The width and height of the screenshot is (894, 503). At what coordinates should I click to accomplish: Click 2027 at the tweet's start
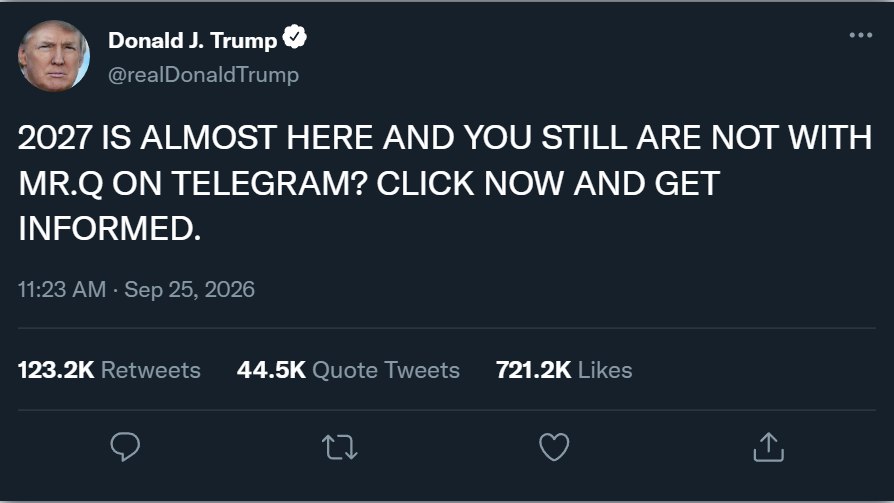click(55, 137)
